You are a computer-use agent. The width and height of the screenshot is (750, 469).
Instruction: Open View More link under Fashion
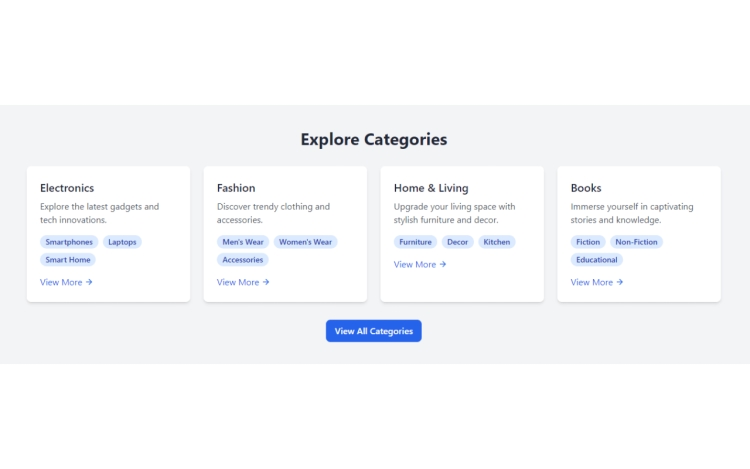click(243, 282)
